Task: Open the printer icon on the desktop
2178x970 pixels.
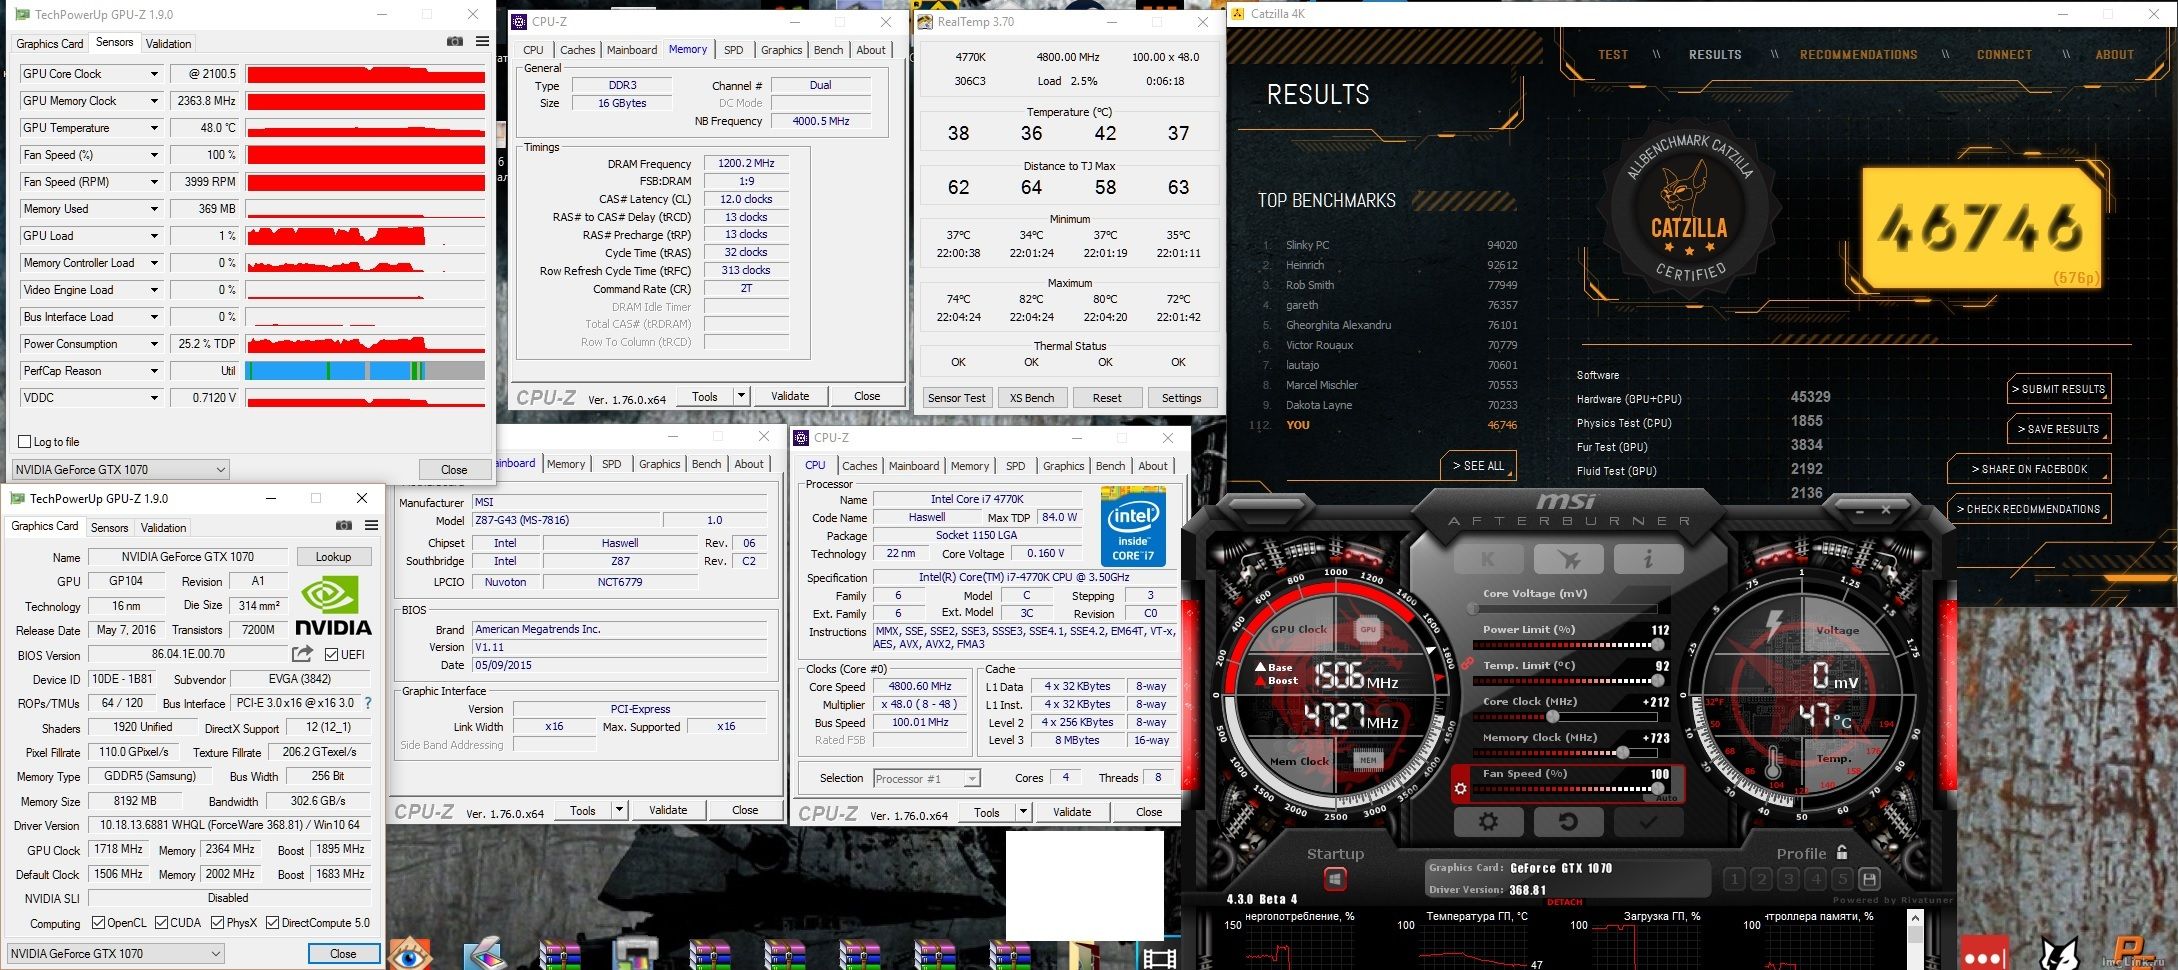Action: point(635,954)
